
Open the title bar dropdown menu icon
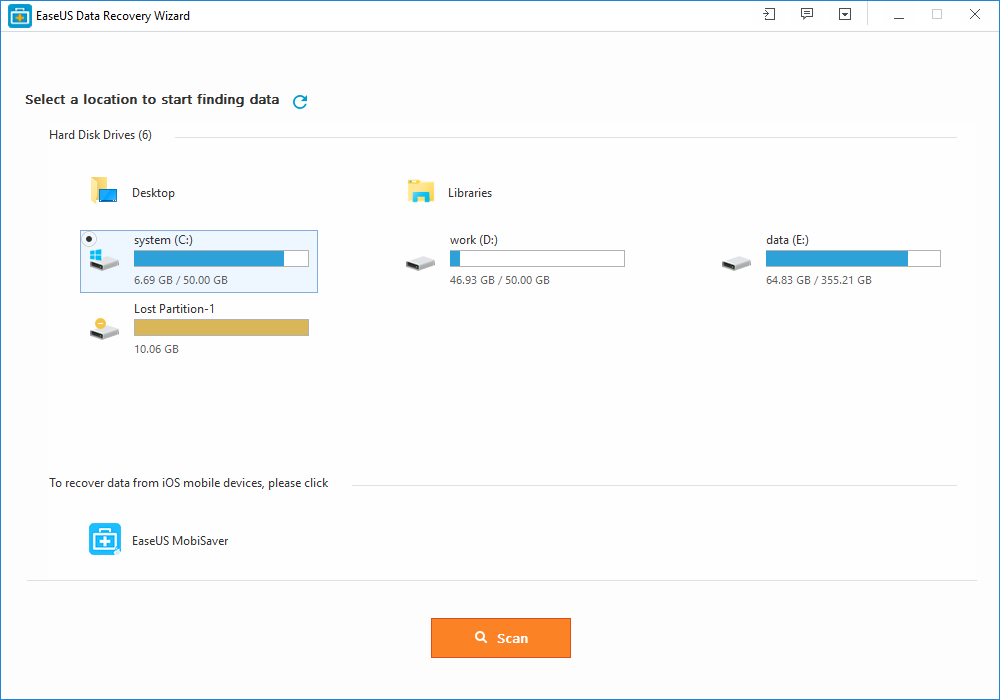pyautogui.click(x=844, y=14)
